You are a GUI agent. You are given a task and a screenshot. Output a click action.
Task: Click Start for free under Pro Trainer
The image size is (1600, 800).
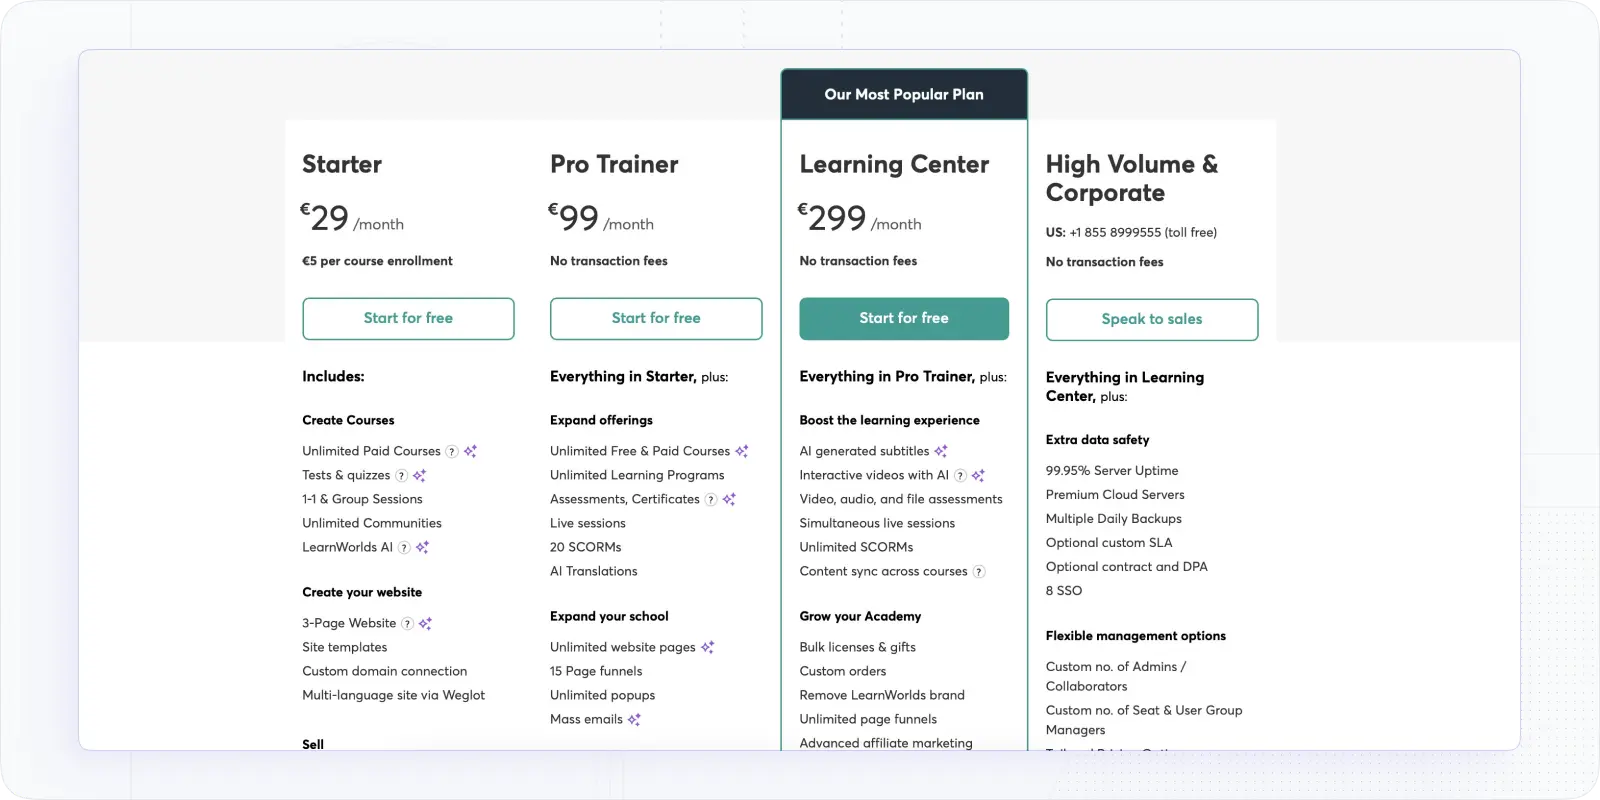pyautogui.click(x=656, y=318)
